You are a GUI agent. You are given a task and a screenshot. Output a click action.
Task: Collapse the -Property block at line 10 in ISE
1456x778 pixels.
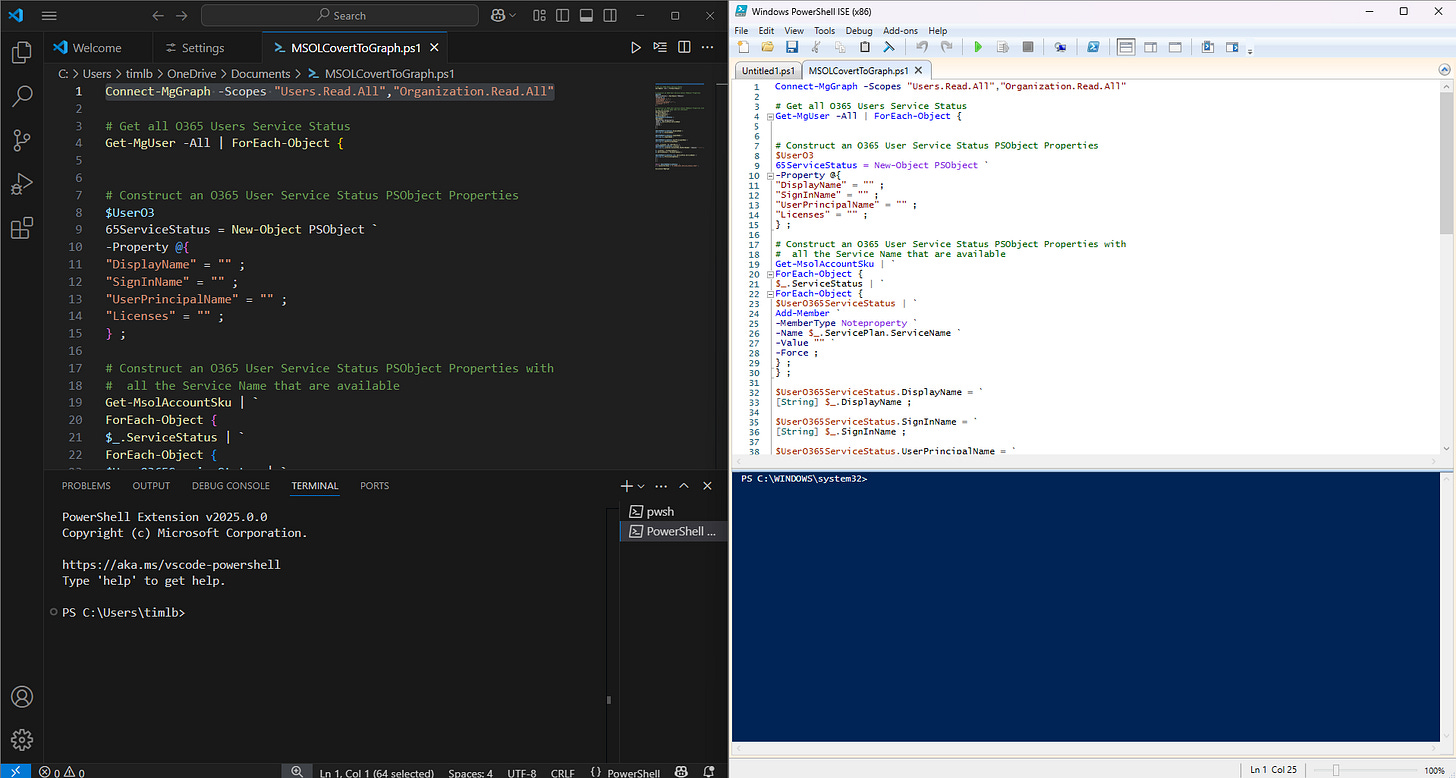point(770,175)
